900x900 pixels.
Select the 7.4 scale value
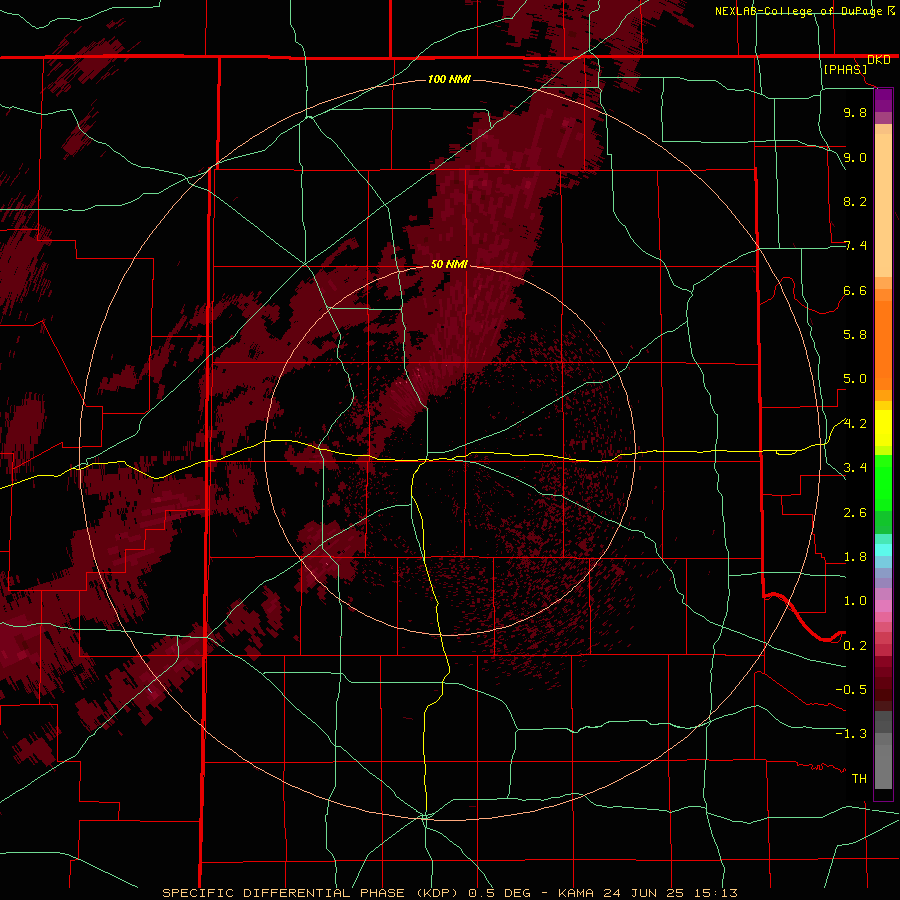coord(855,246)
